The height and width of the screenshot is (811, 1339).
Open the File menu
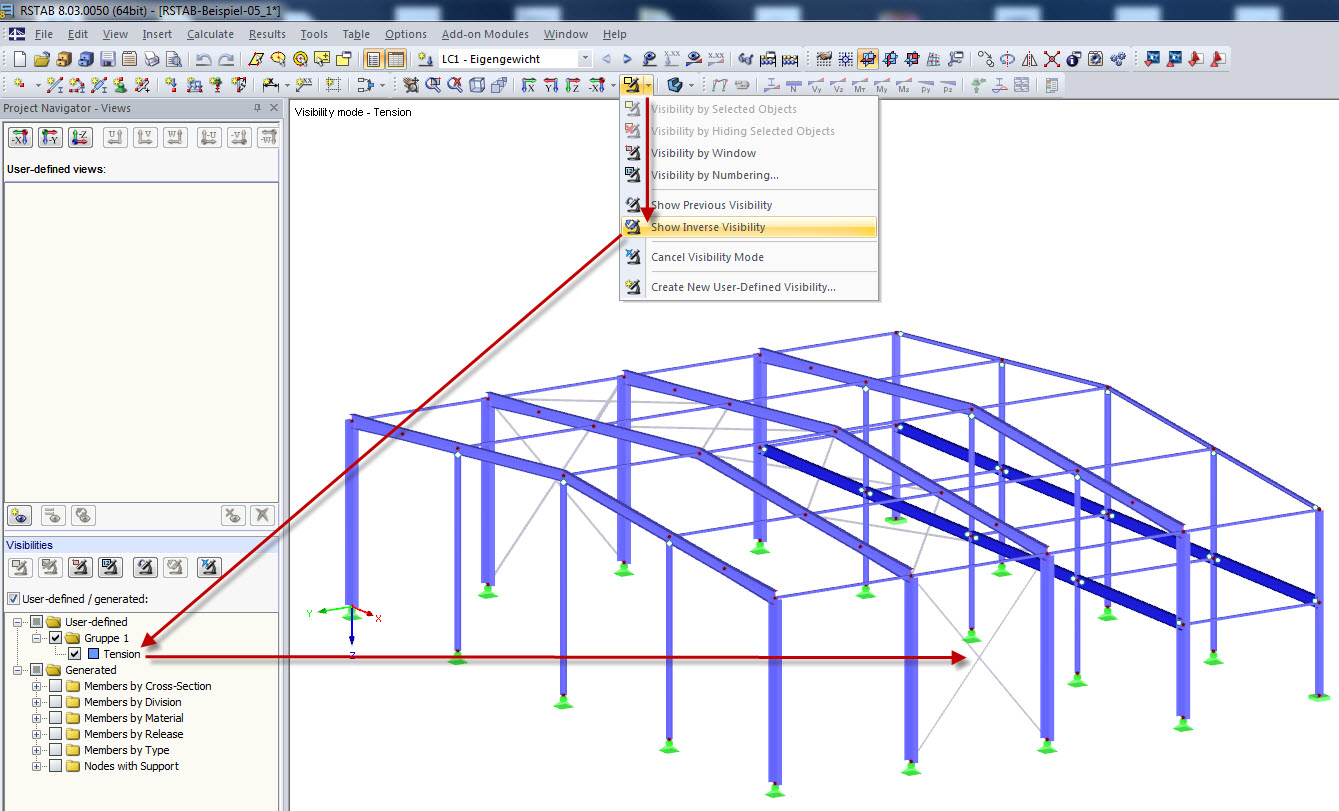point(43,34)
